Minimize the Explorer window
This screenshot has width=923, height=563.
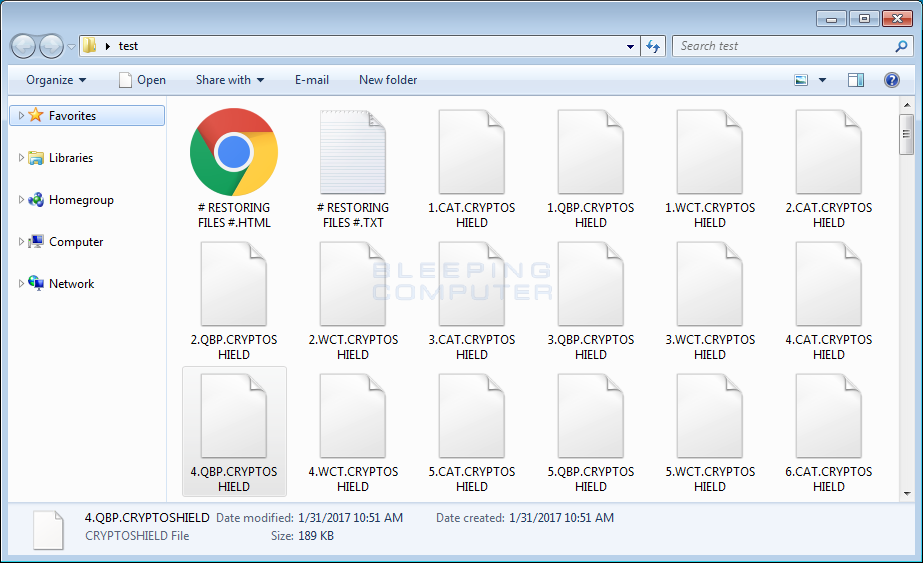pos(831,19)
